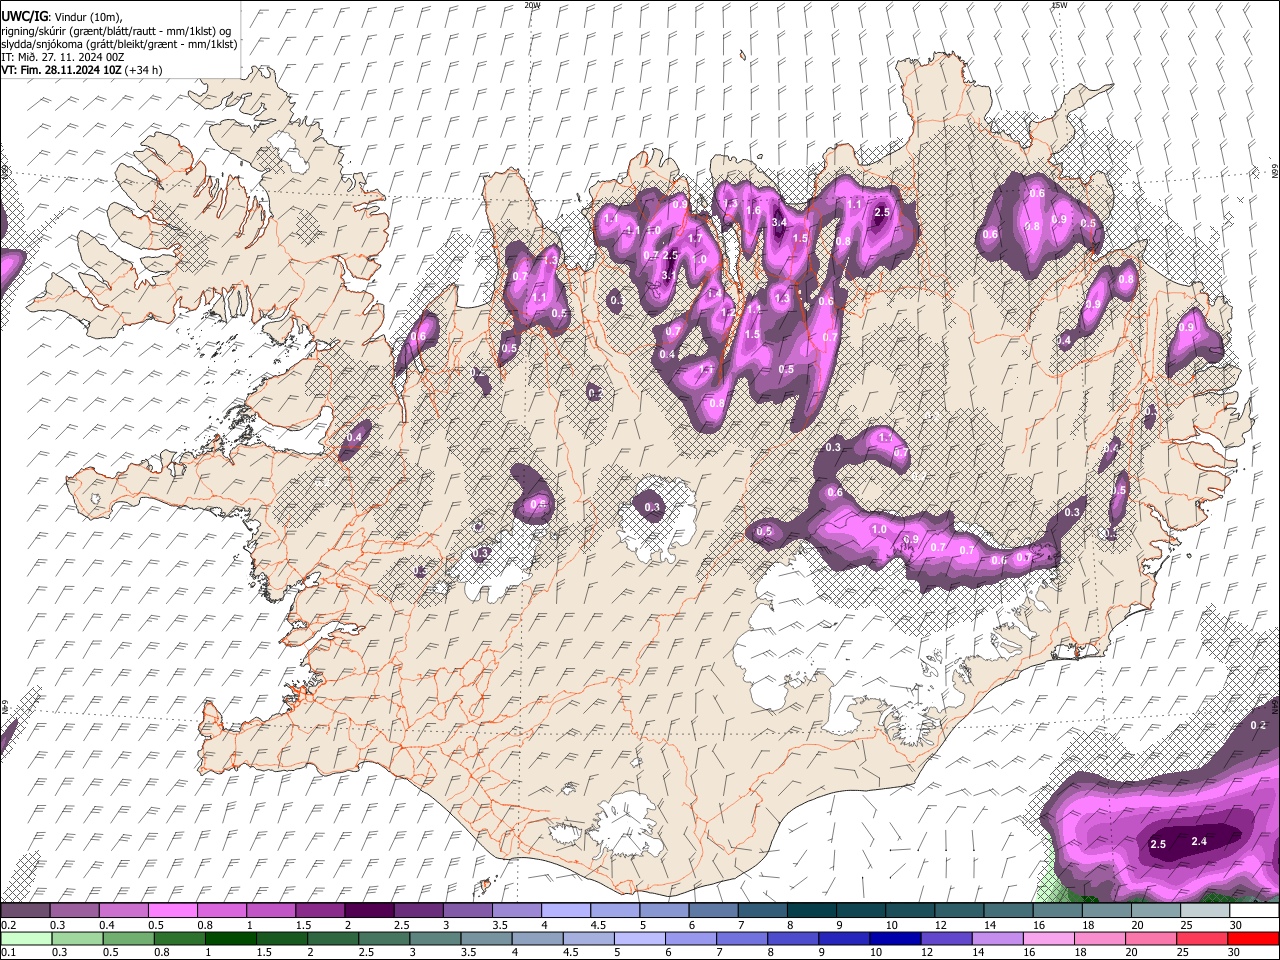Select the upper legend swatch between 8 and 9
Screen dimensions: 1280x960
click(x=812, y=911)
